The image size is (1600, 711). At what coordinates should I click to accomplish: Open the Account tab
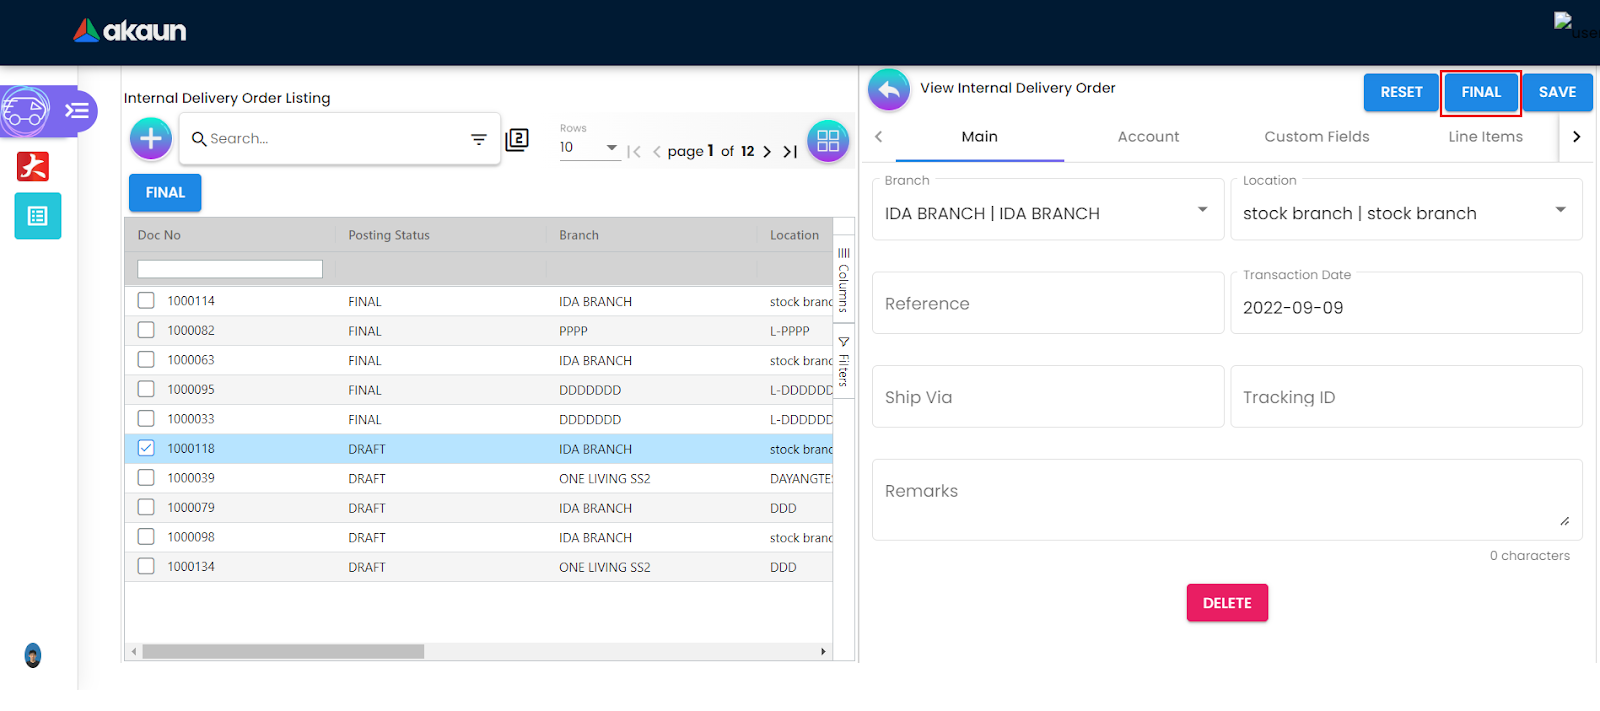(1148, 137)
